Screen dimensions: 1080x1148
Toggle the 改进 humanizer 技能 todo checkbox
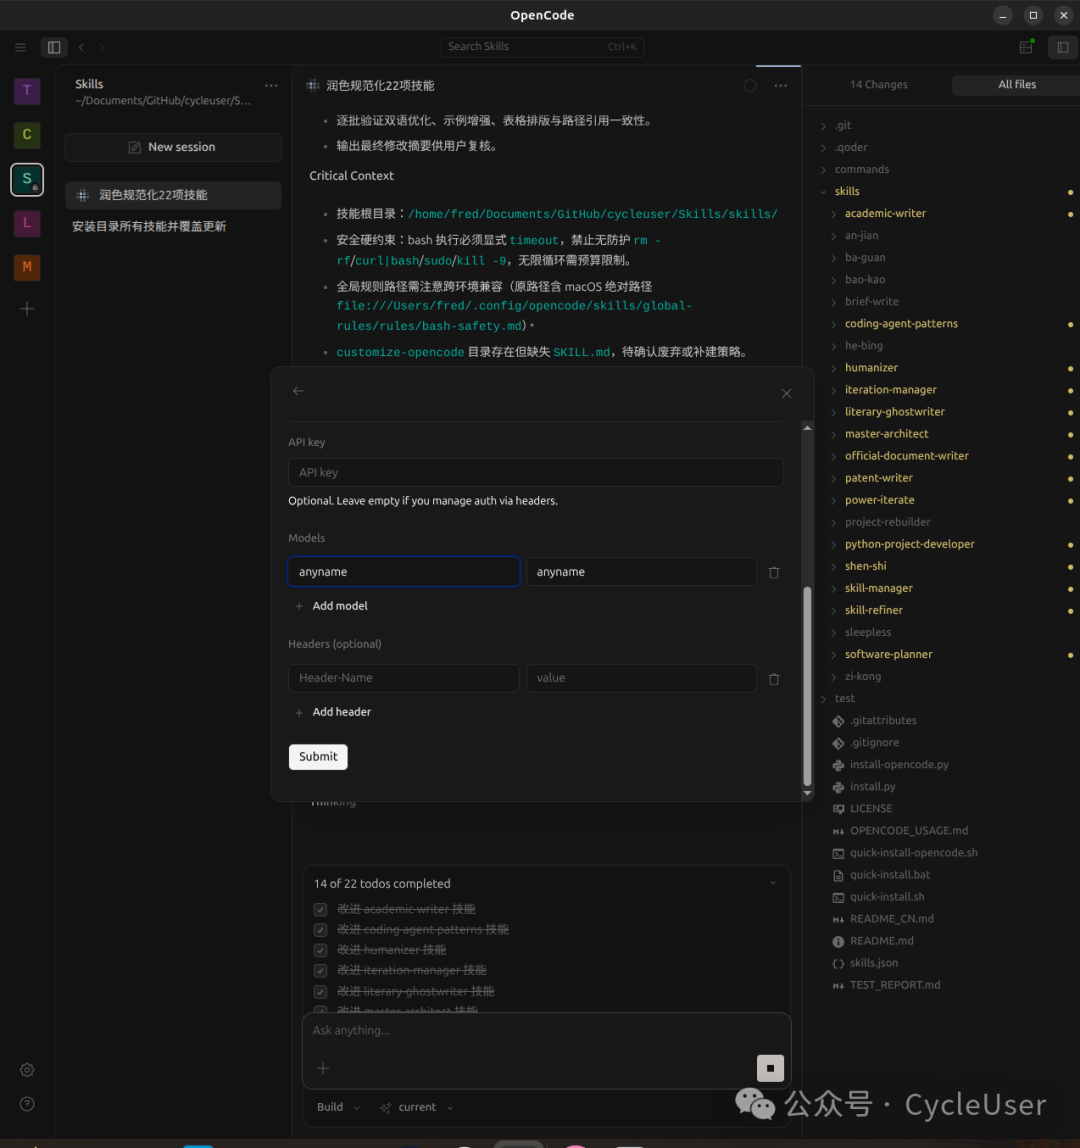click(x=320, y=950)
